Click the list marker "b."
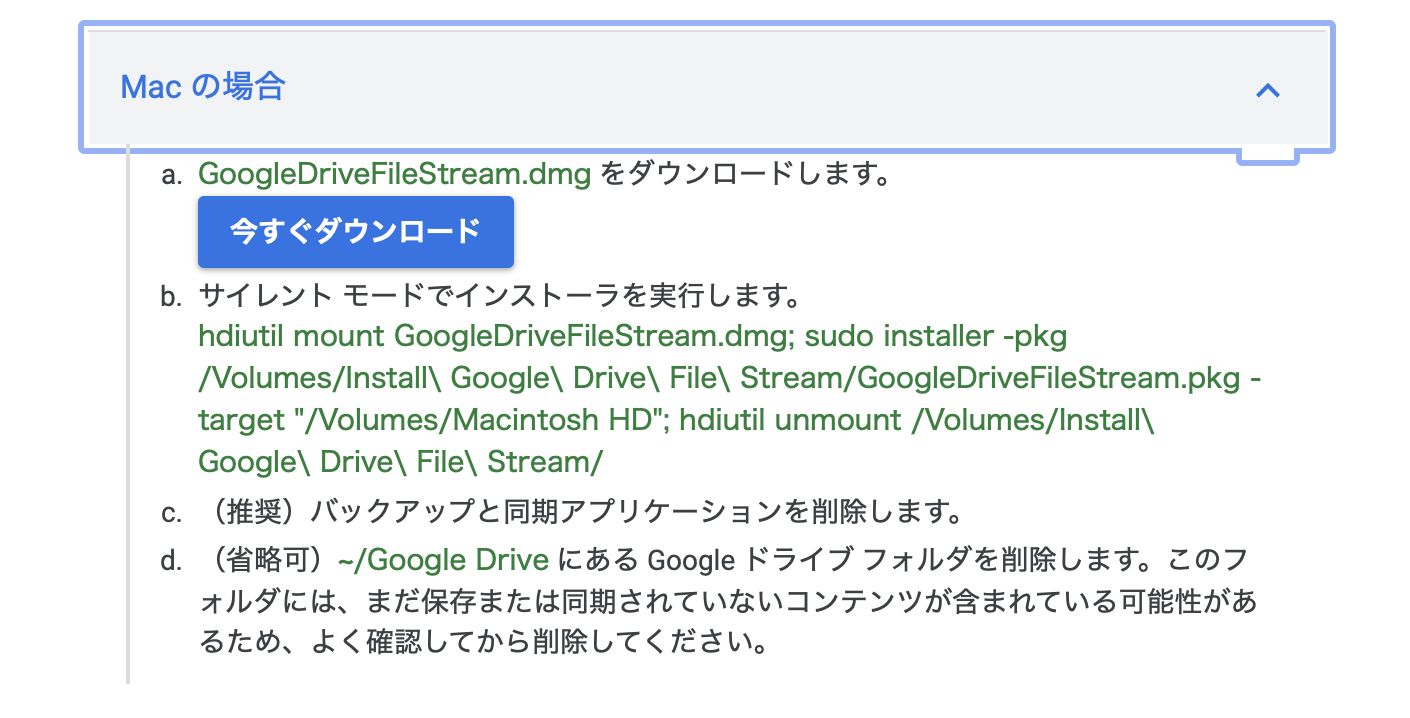1410x718 pixels. click(x=172, y=297)
